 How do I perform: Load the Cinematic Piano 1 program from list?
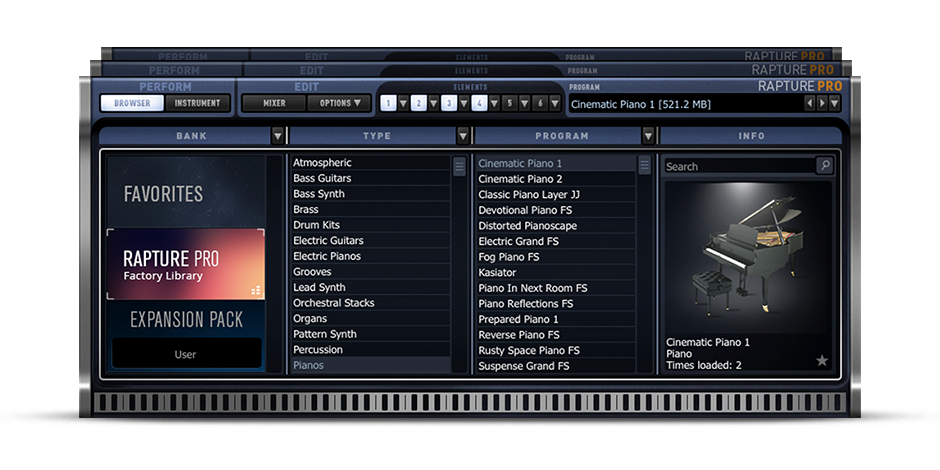pyautogui.click(x=556, y=163)
